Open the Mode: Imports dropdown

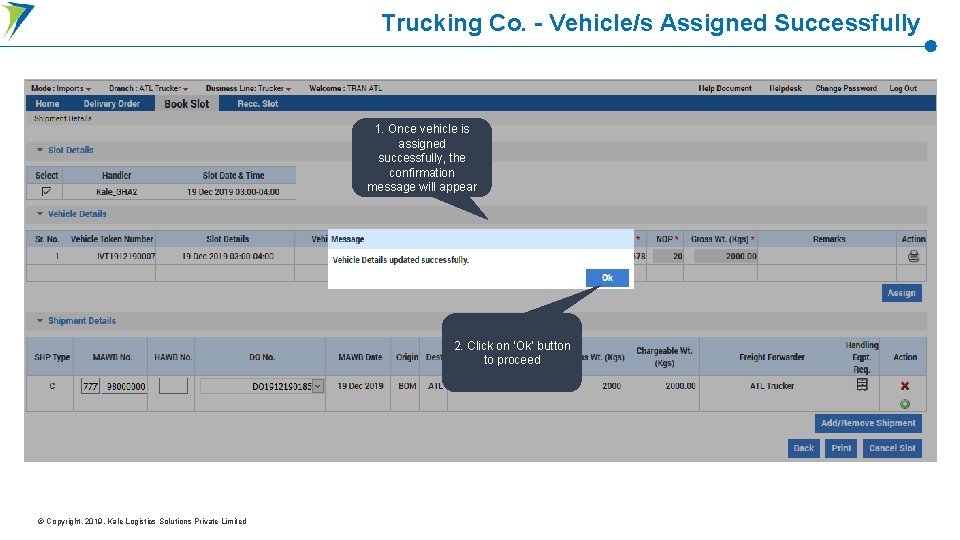(61, 88)
